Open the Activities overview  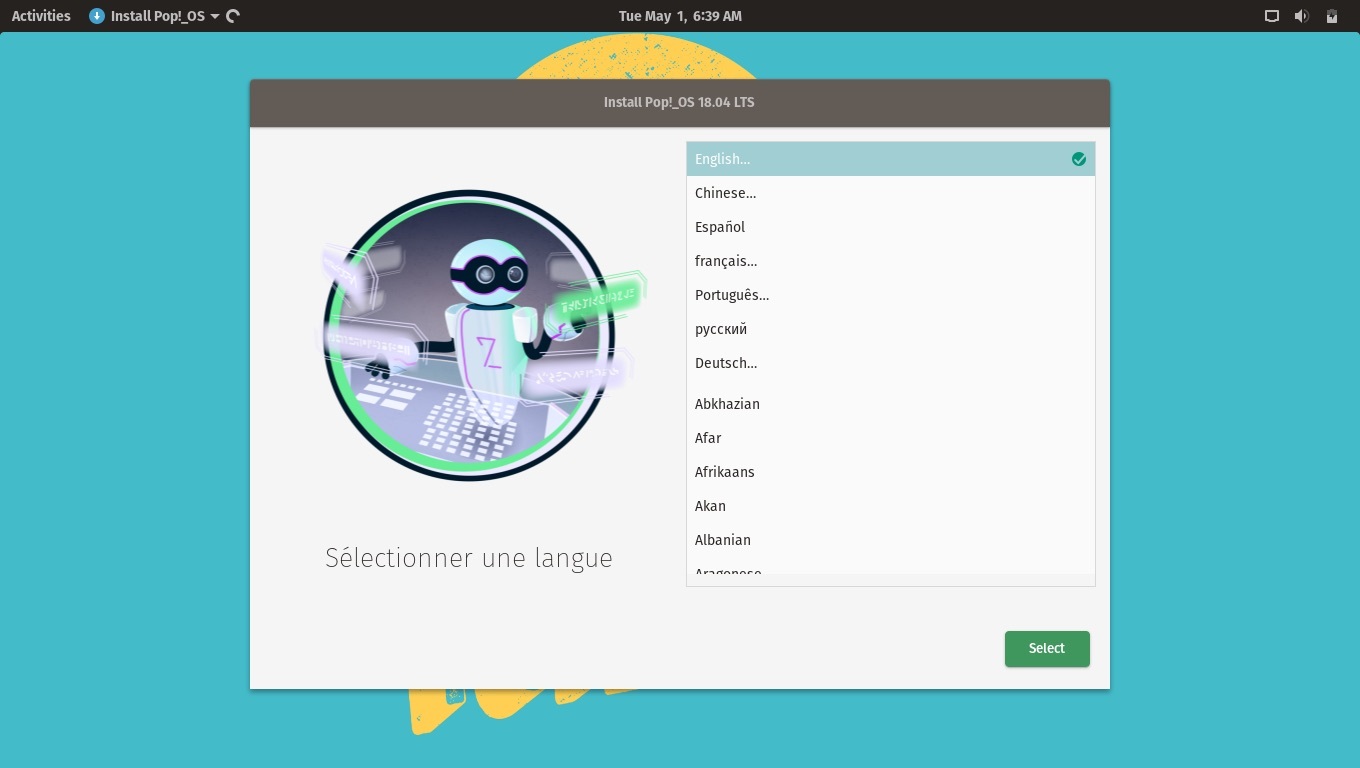pos(41,16)
